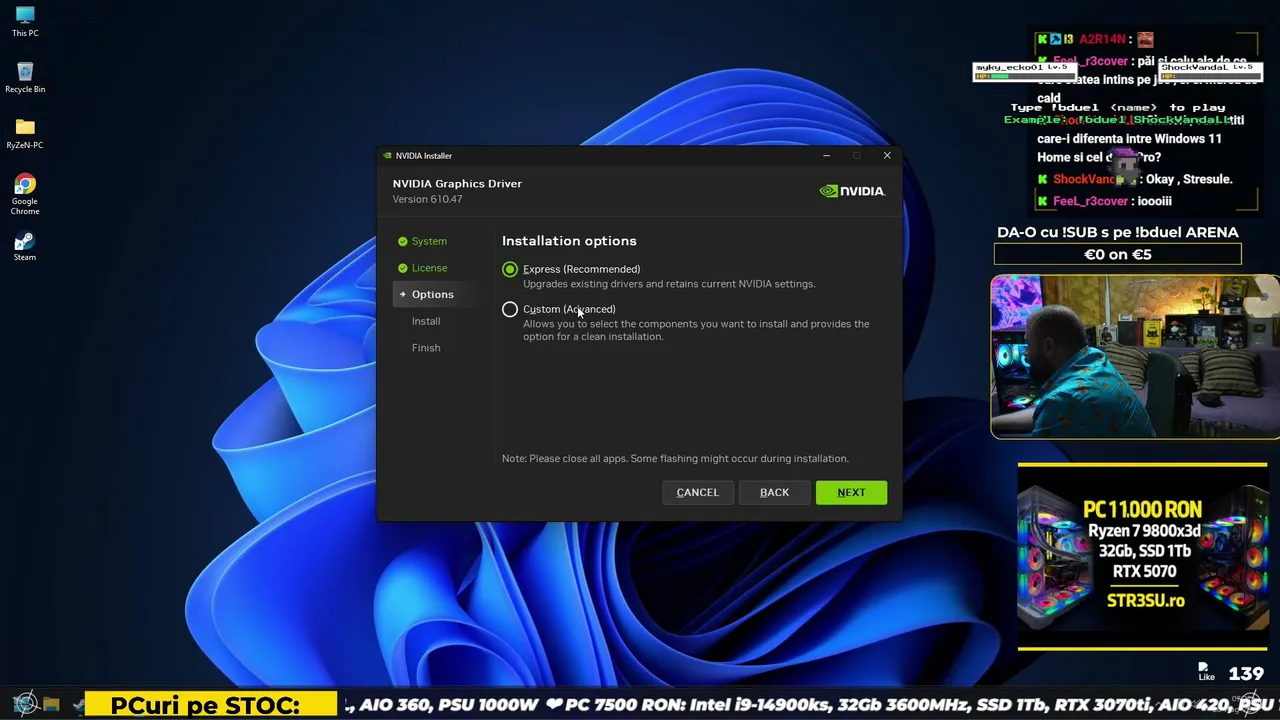Select the Steam desktop shortcut
The height and width of the screenshot is (720, 1280).
click(x=25, y=247)
